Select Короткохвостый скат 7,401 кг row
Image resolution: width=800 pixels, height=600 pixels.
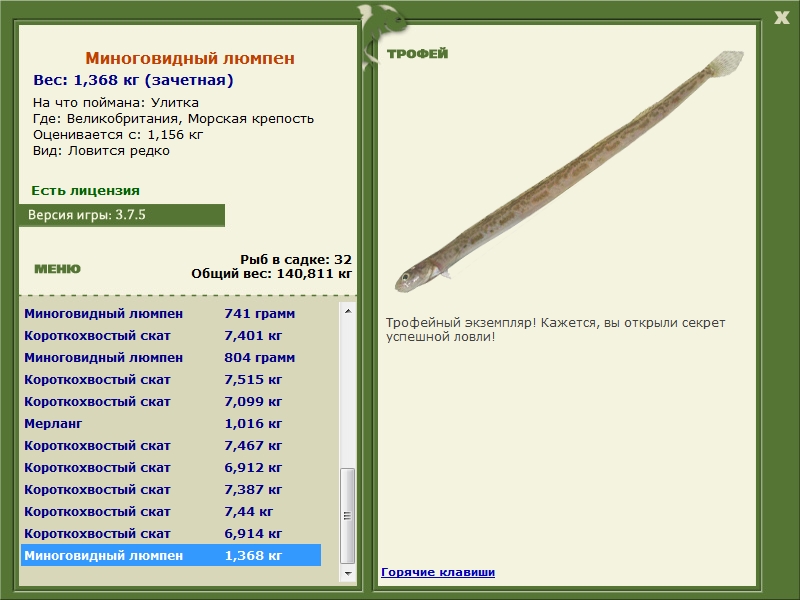tap(171, 336)
